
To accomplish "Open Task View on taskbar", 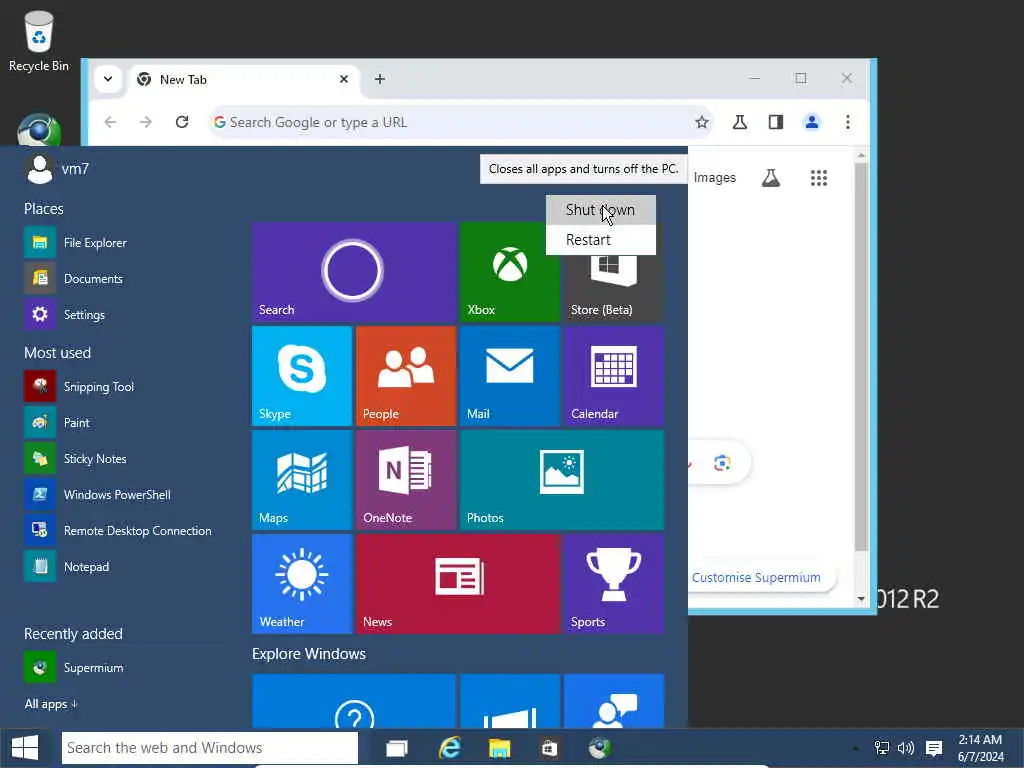I will pos(396,748).
